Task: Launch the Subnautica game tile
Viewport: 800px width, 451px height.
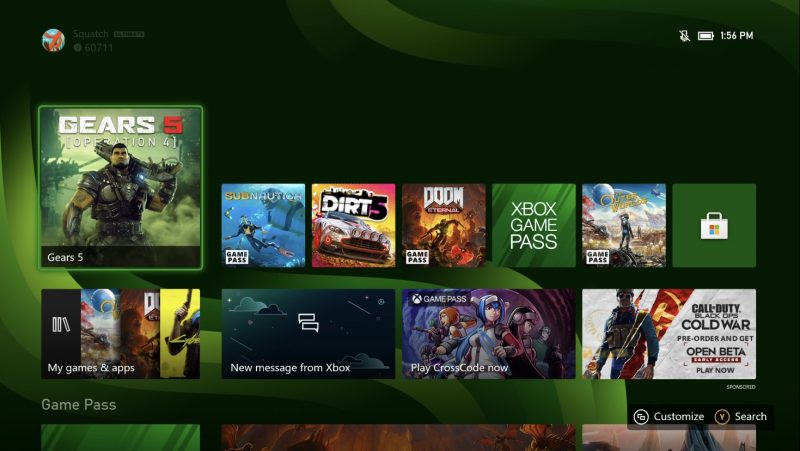Action: click(263, 226)
